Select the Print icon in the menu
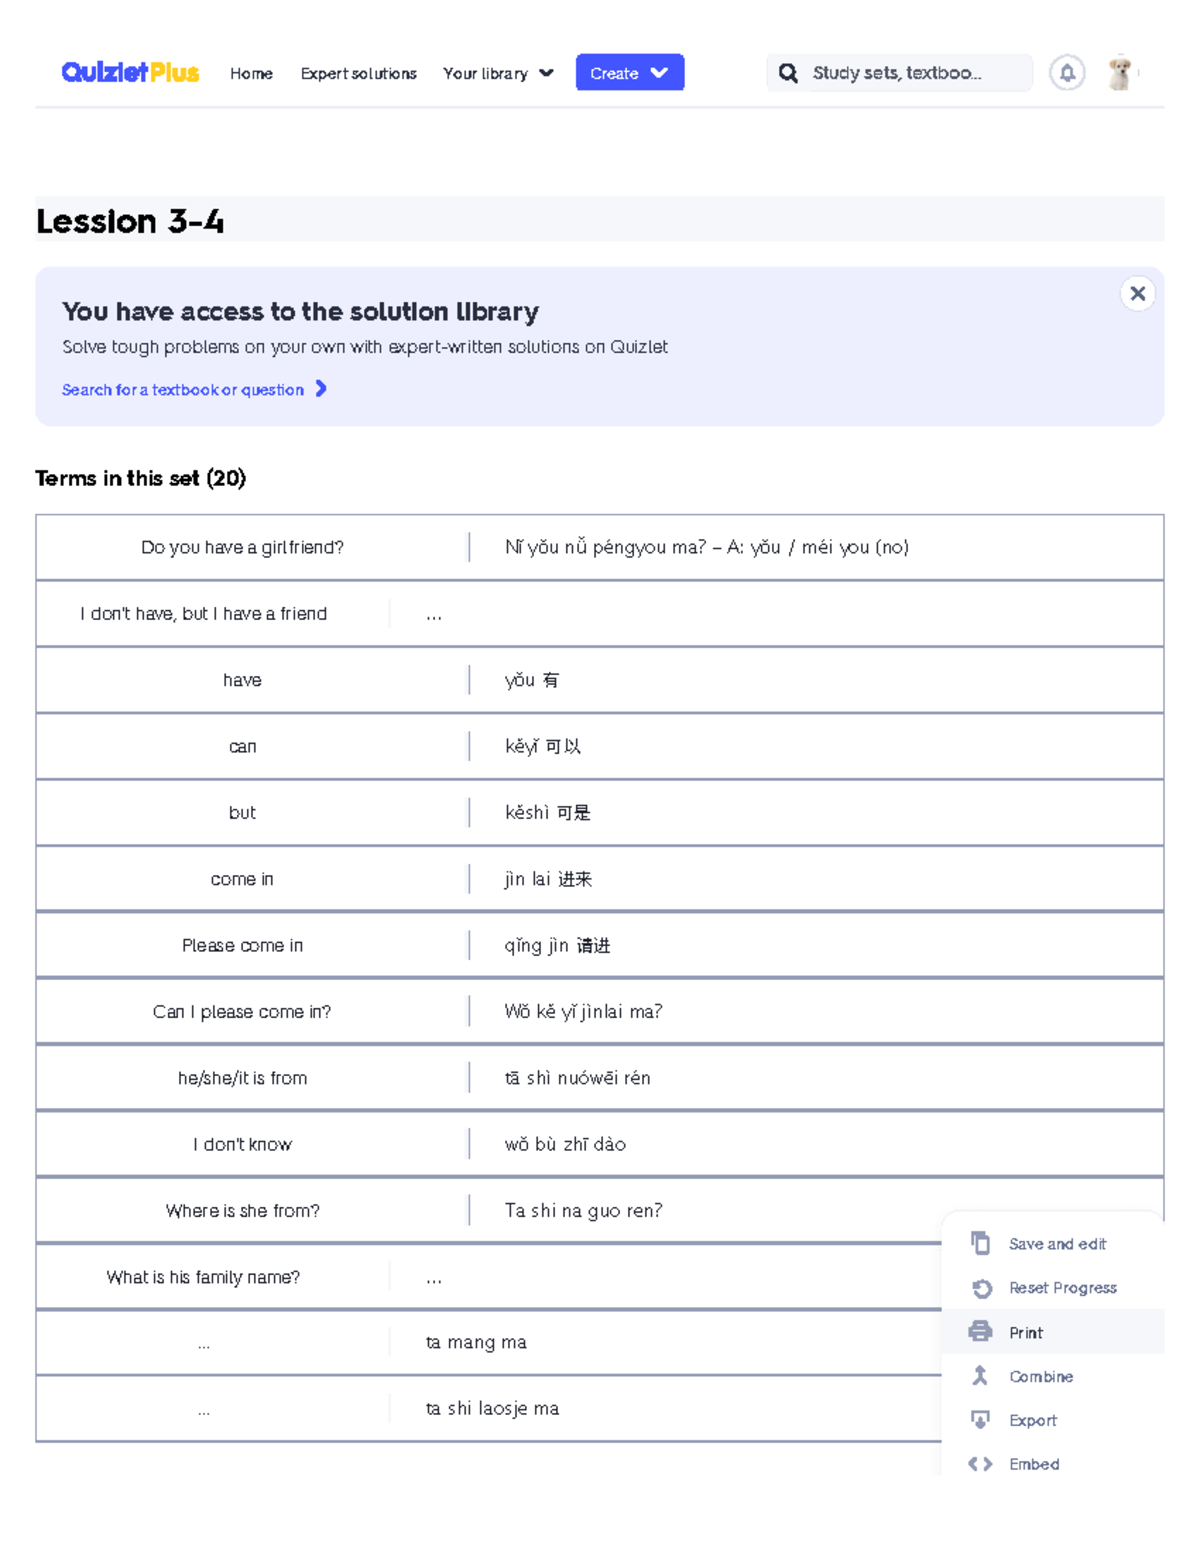Viewport: 1200px width, 1553px height. pyautogui.click(x=981, y=1331)
